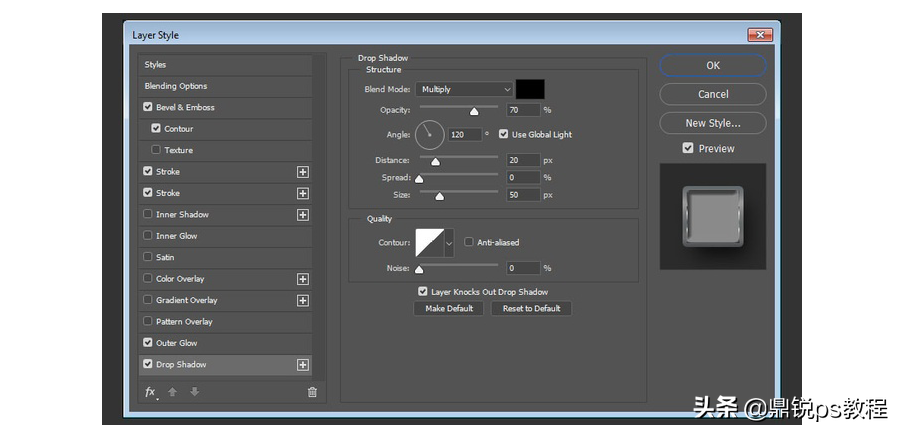Click the Distance value field showing 20
Viewport: 900px width, 433px height.
(x=523, y=160)
